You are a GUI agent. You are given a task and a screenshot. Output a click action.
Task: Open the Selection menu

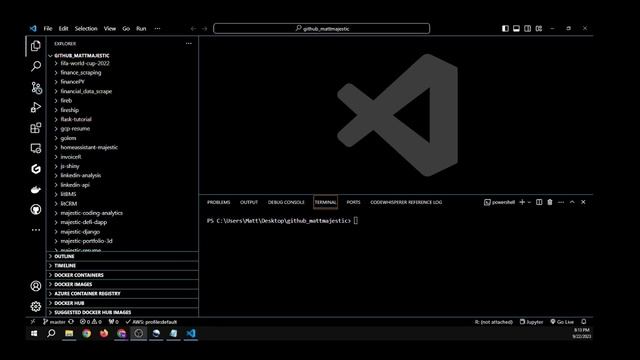click(x=86, y=29)
